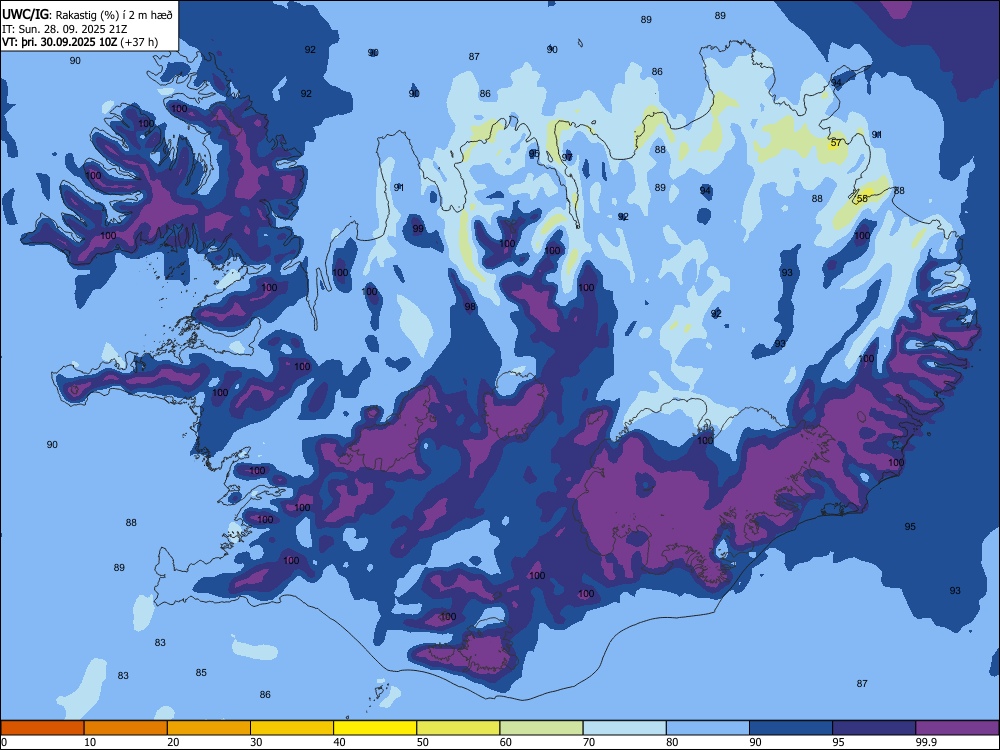
Task: Click the amber 20–30 legend swatch
Action: [x=209, y=728]
